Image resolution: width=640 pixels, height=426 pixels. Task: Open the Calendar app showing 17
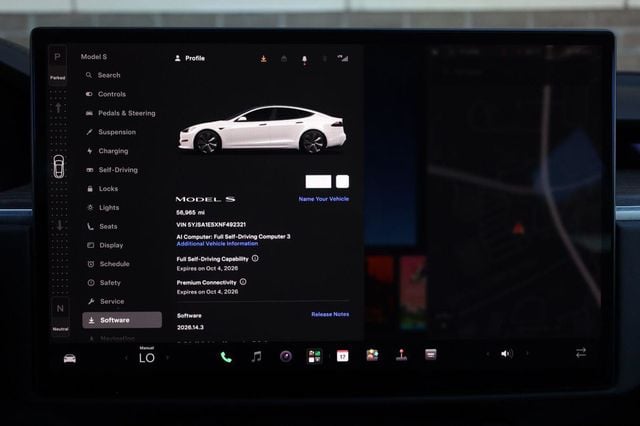click(x=343, y=356)
